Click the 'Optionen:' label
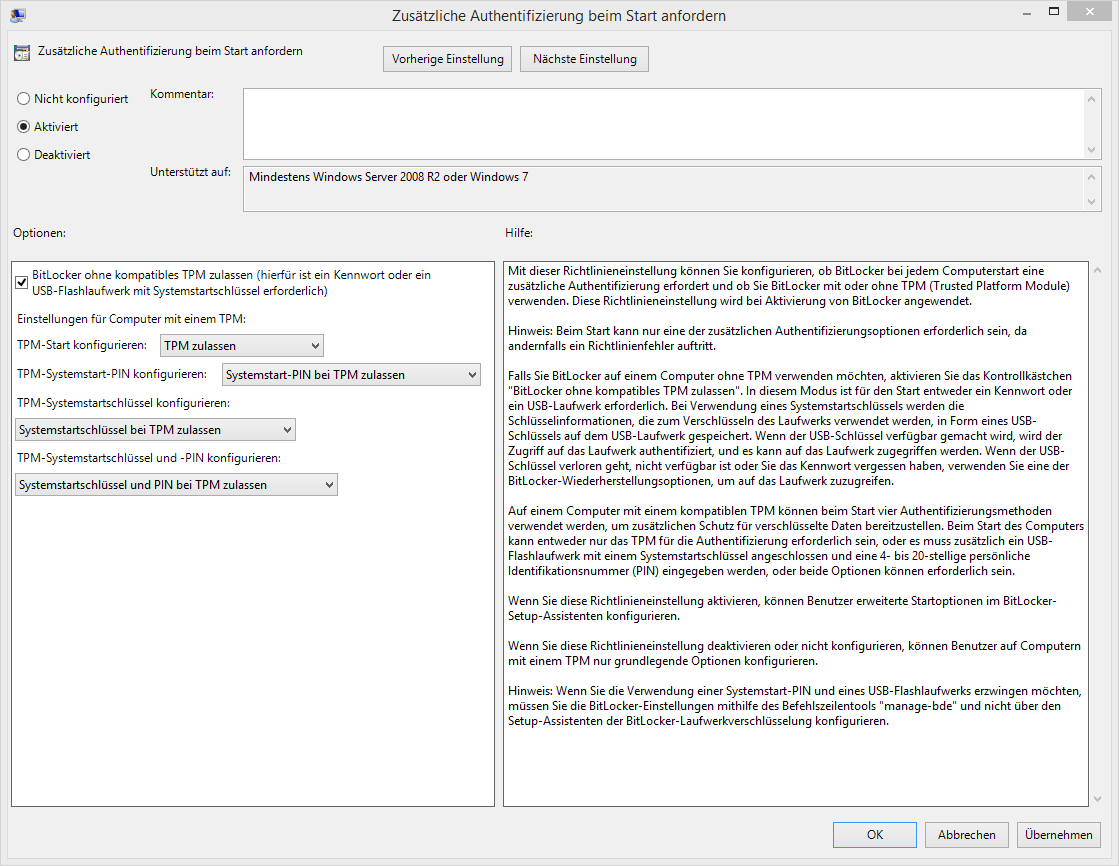 pyautogui.click(x=39, y=233)
